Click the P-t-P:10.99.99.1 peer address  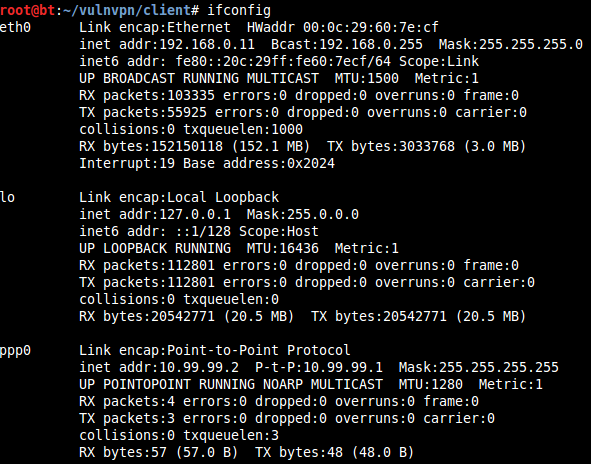pos(319,367)
